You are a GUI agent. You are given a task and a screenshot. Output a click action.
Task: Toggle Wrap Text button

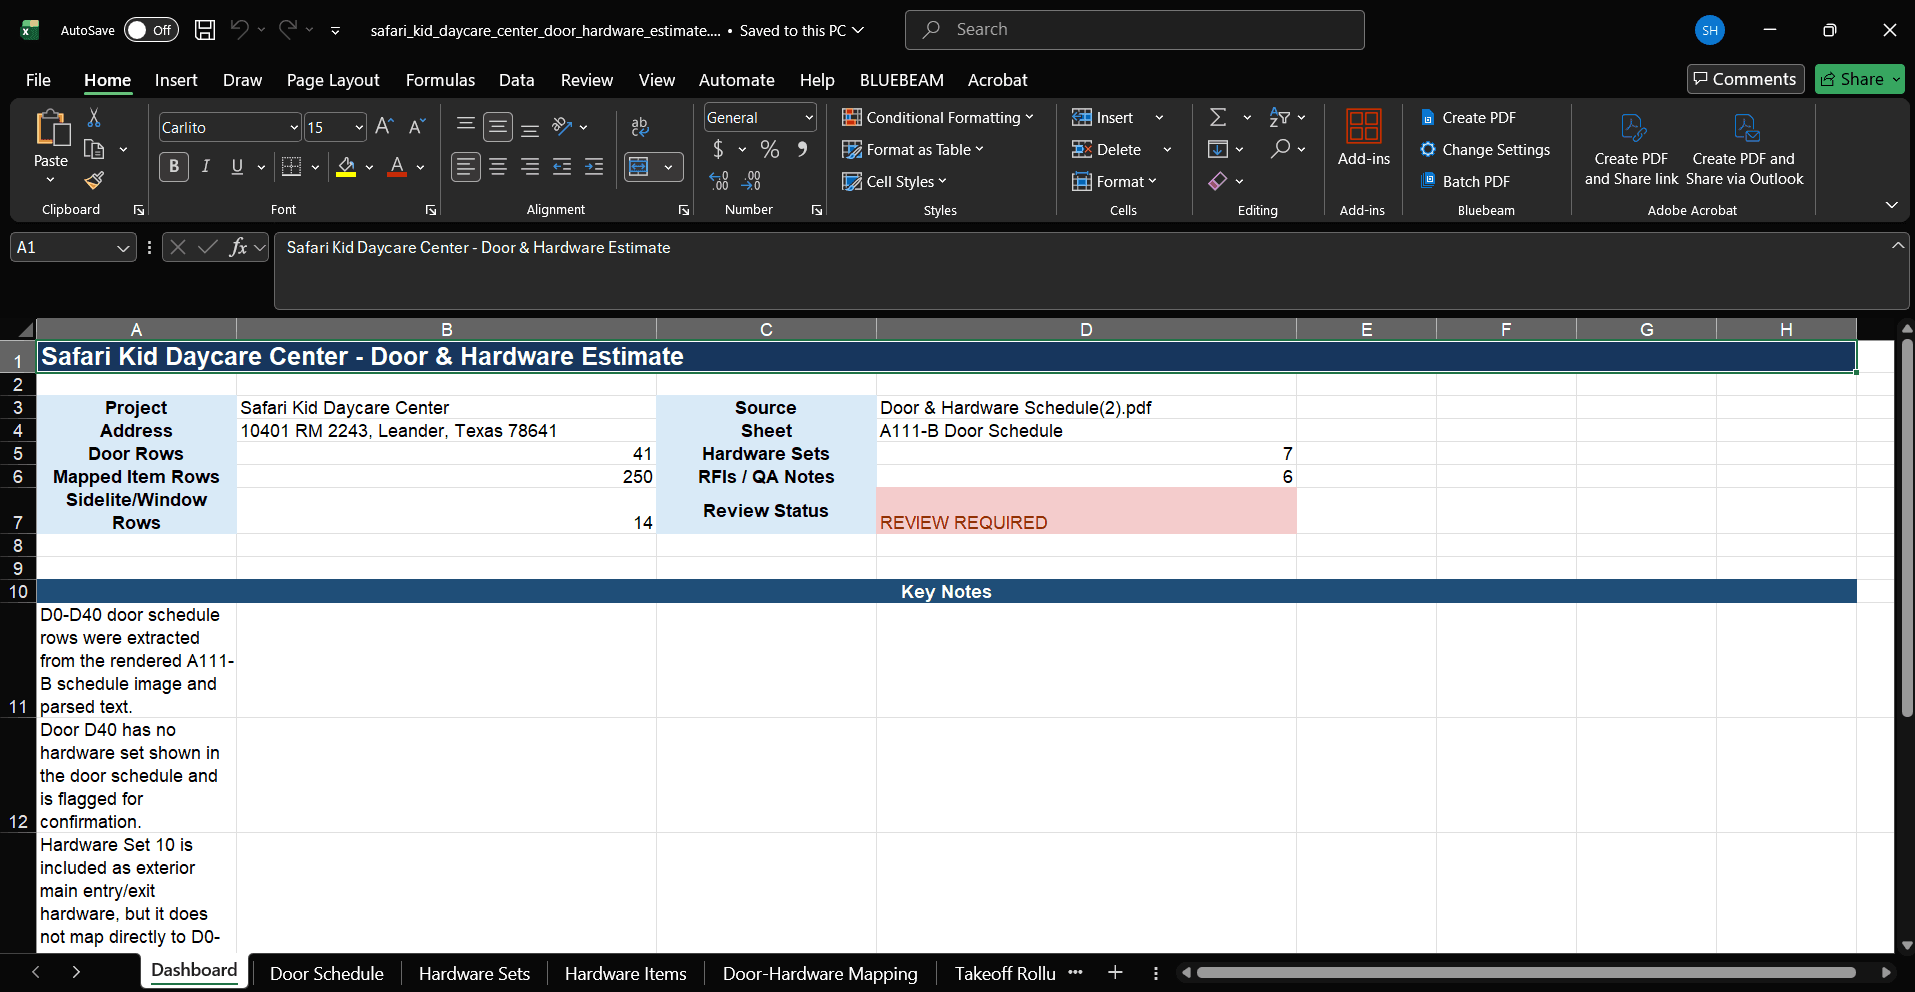click(x=640, y=126)
